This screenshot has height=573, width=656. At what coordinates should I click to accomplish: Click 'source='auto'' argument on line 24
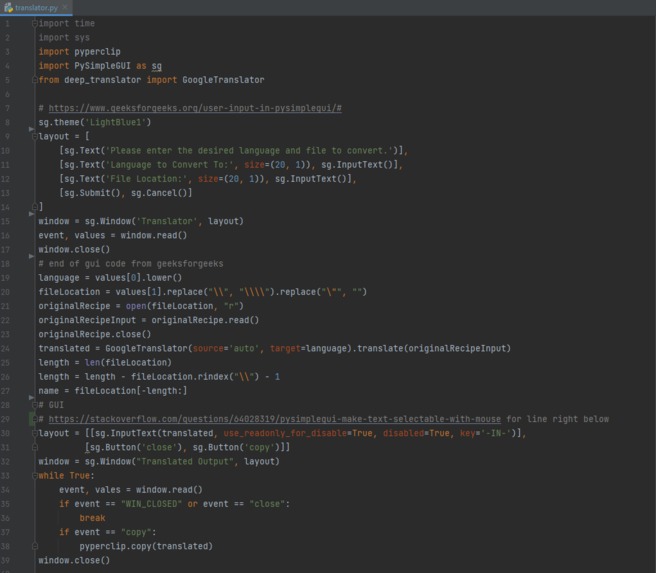(x=226, y=348)
